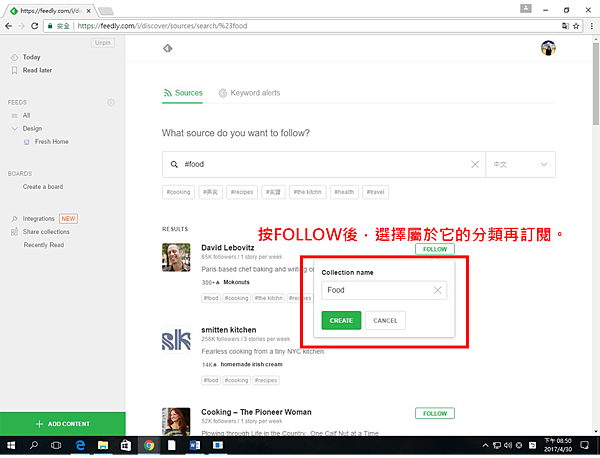Screen dimensions: 600x458
Task: Reload the page with refresh icon
Action: pos(34,26)
